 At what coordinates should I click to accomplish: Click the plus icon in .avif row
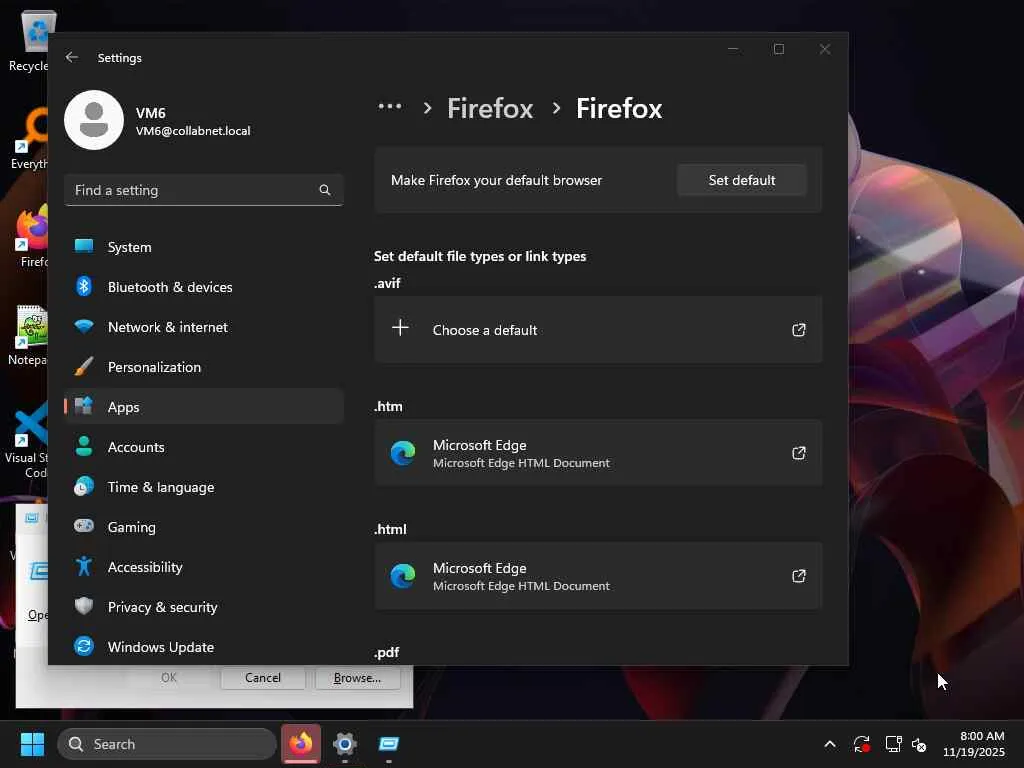400,328
